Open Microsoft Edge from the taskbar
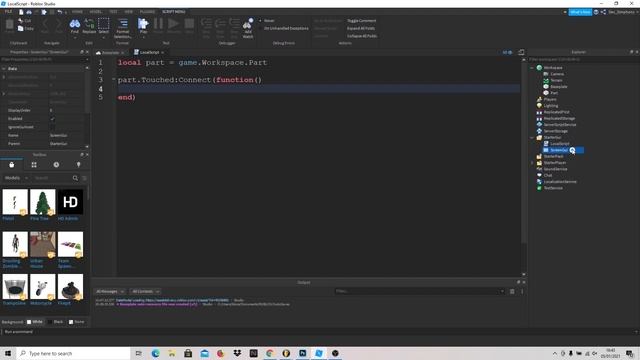640x360 pixels. click(156, 353)
